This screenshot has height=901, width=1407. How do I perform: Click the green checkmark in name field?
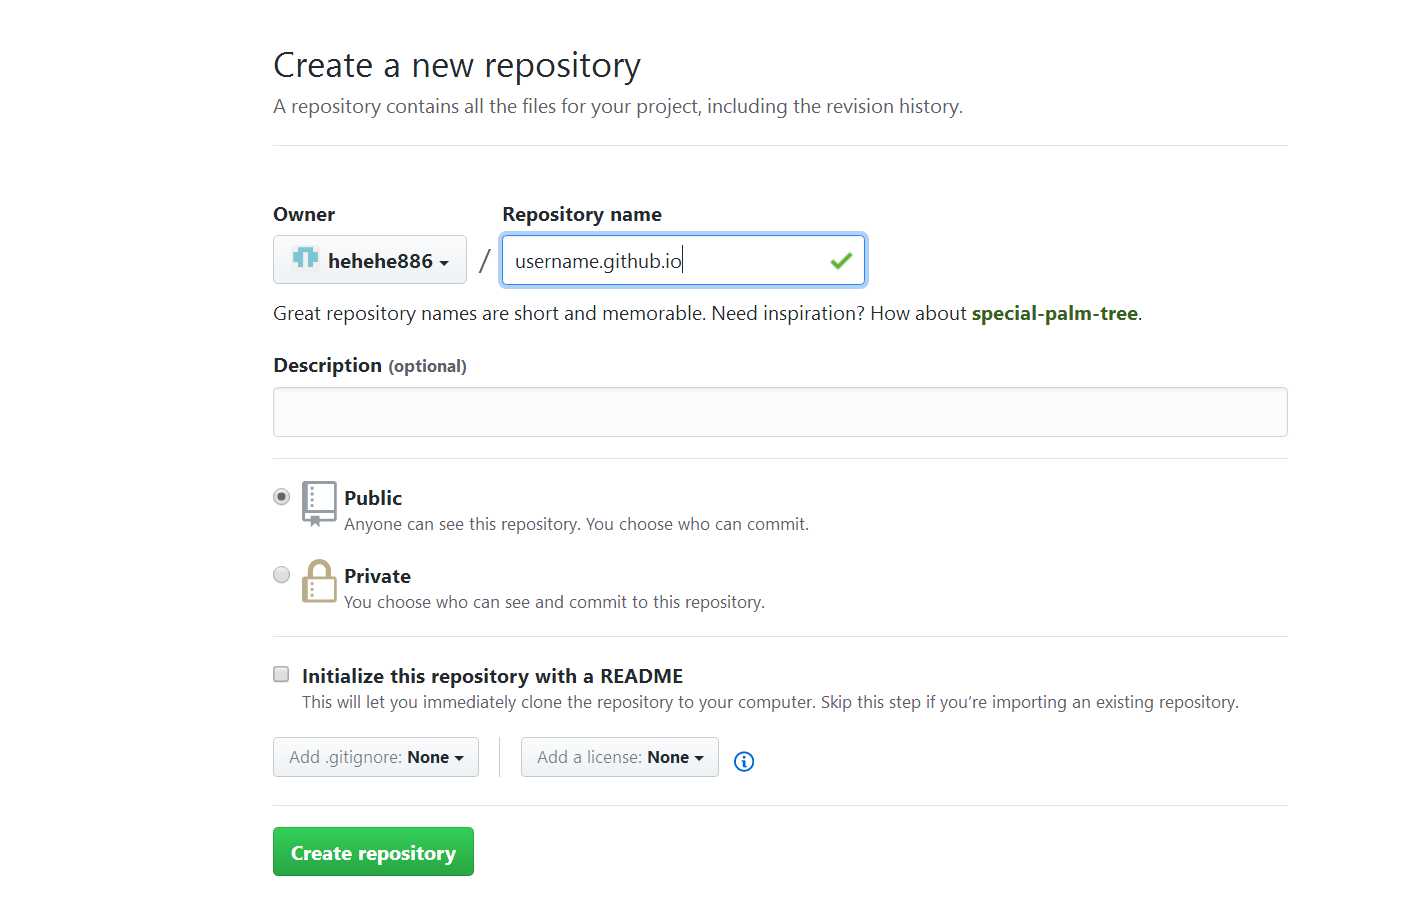(x=841, y=261)
